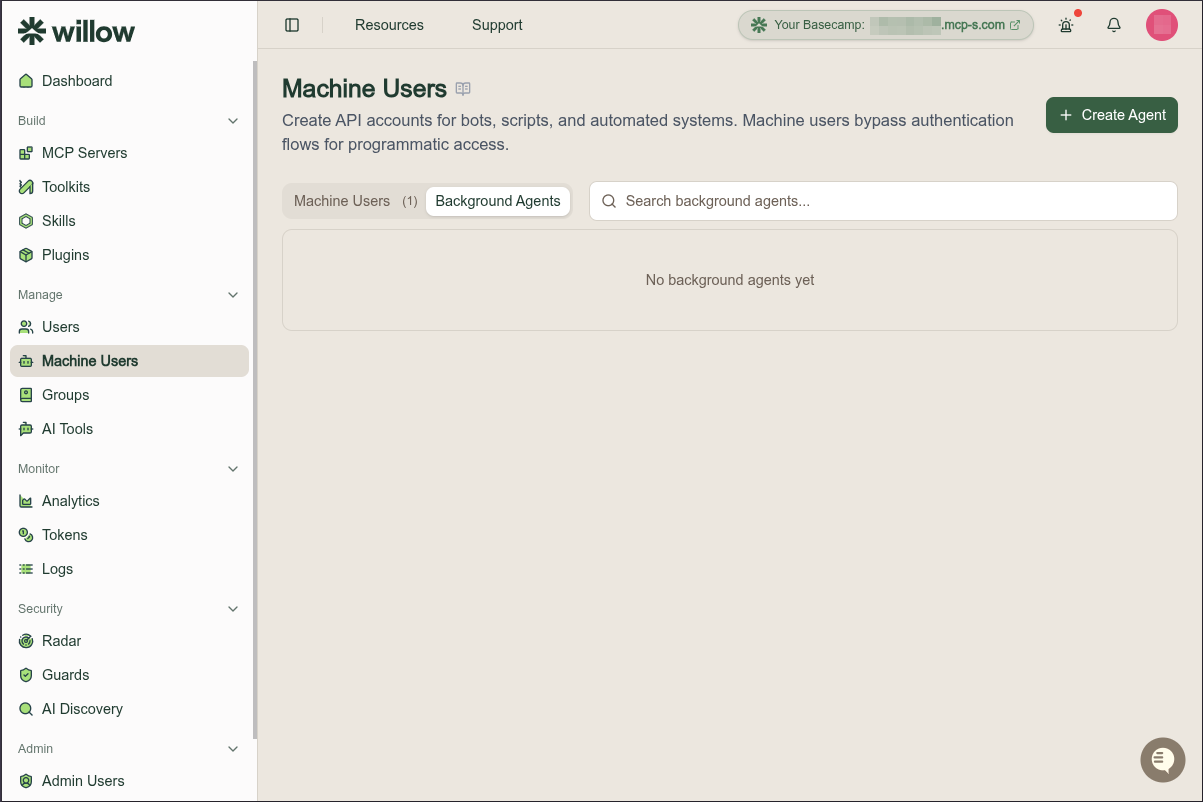1203x802 pixels.
Task: Toggle the sidebar collapse icon
Action: tap(292, 25)
